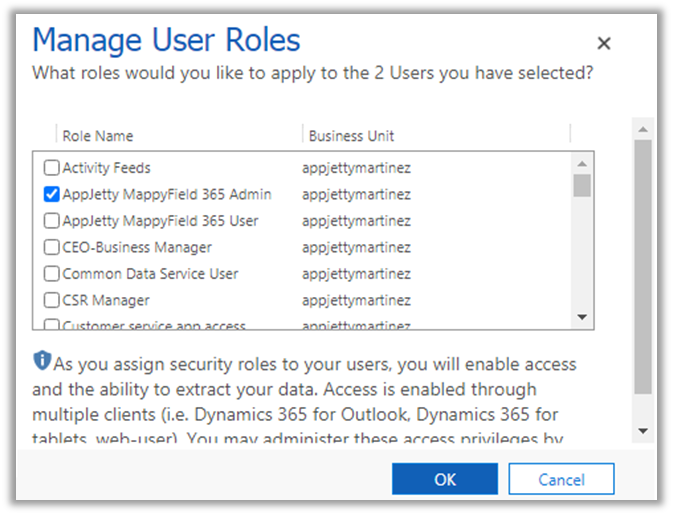Enable the AppJetty MappyField 365 User role
Viewport: 674px width, 515px height.
coord(52,221)
